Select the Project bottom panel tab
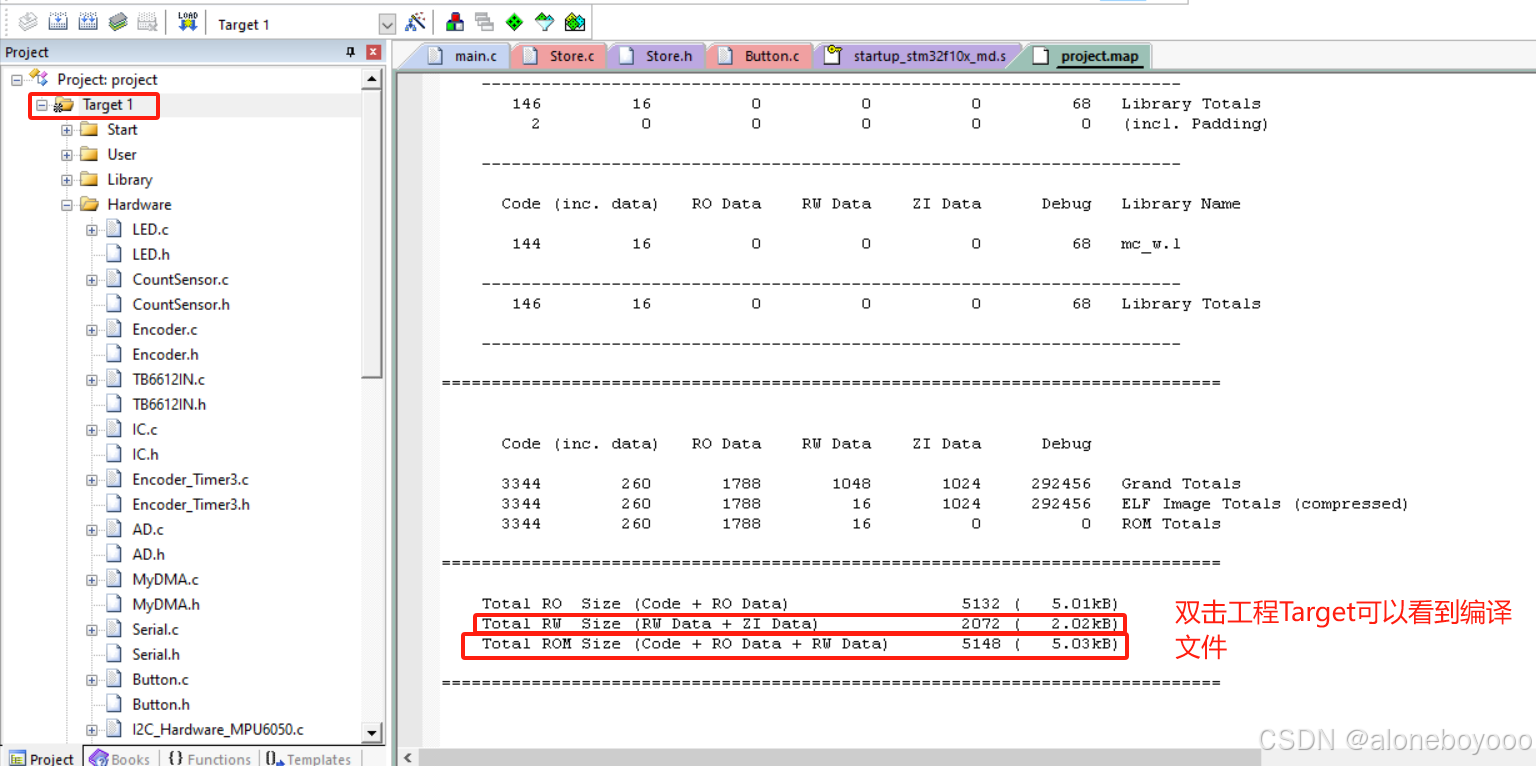The height and width of the screenshot is (766, 1536). [42, 758]
